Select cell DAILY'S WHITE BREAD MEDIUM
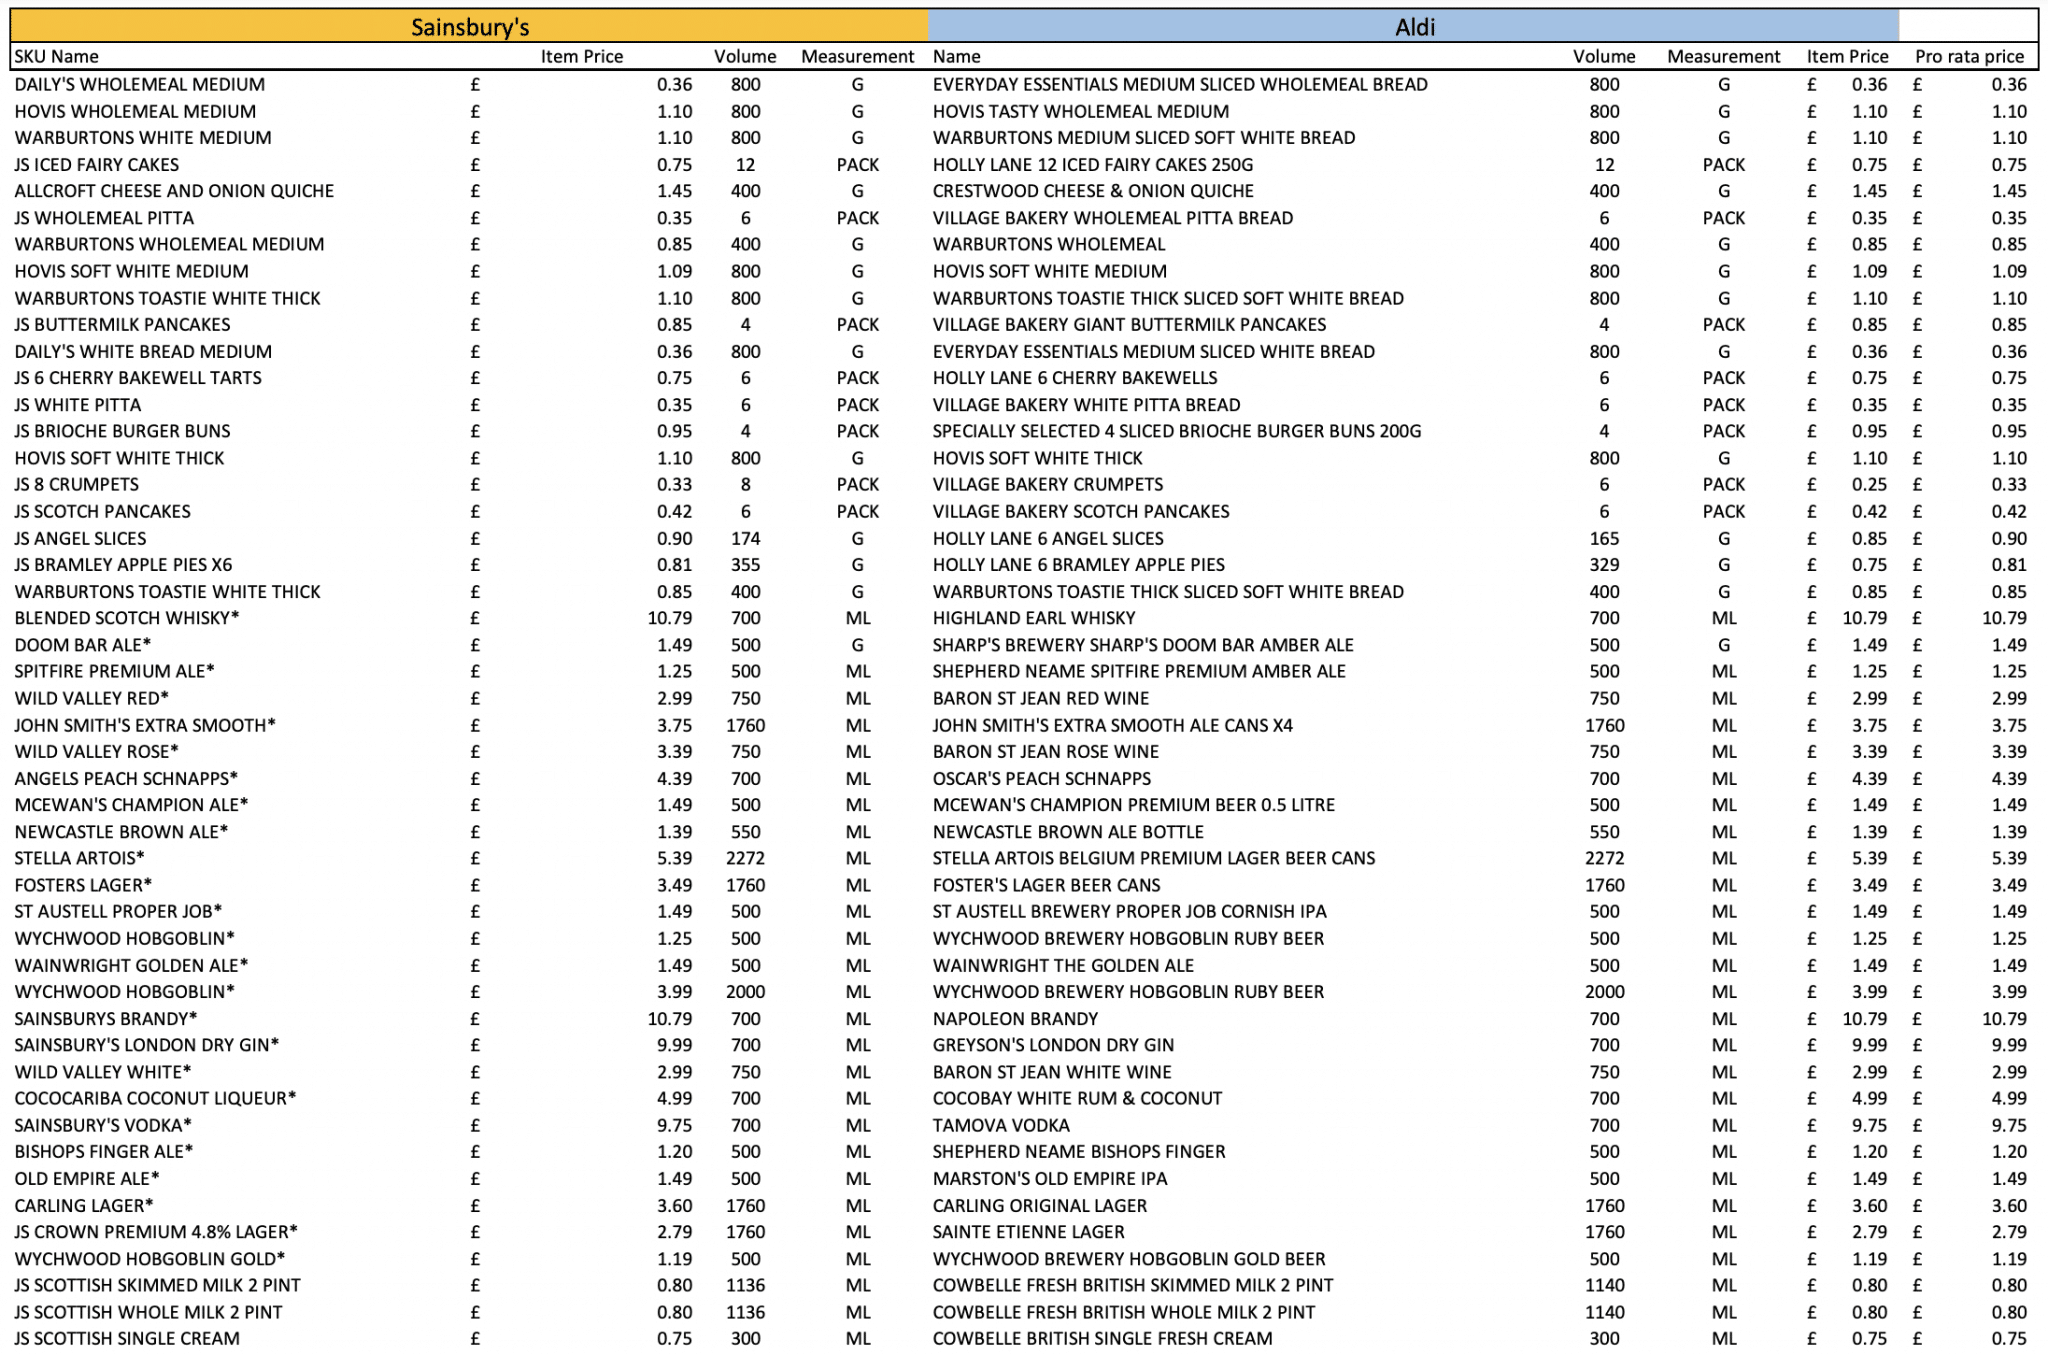This screenshot has height=1355, width=2048. (143, 352)
